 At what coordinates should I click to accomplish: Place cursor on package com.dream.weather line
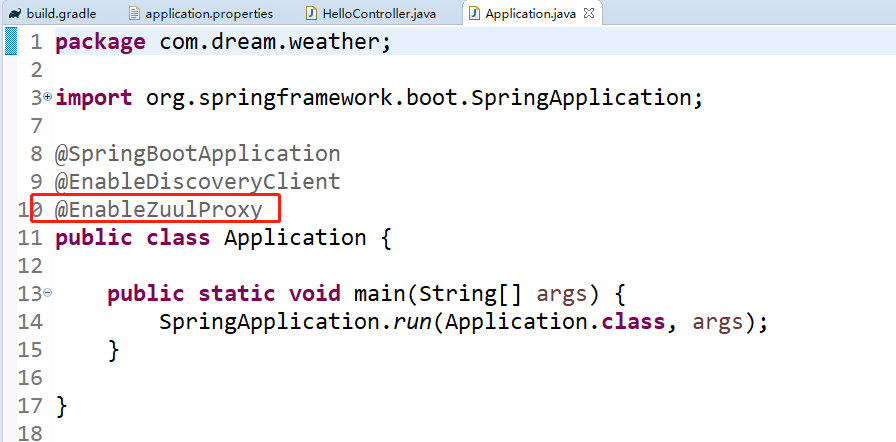[x=223, y=42]
